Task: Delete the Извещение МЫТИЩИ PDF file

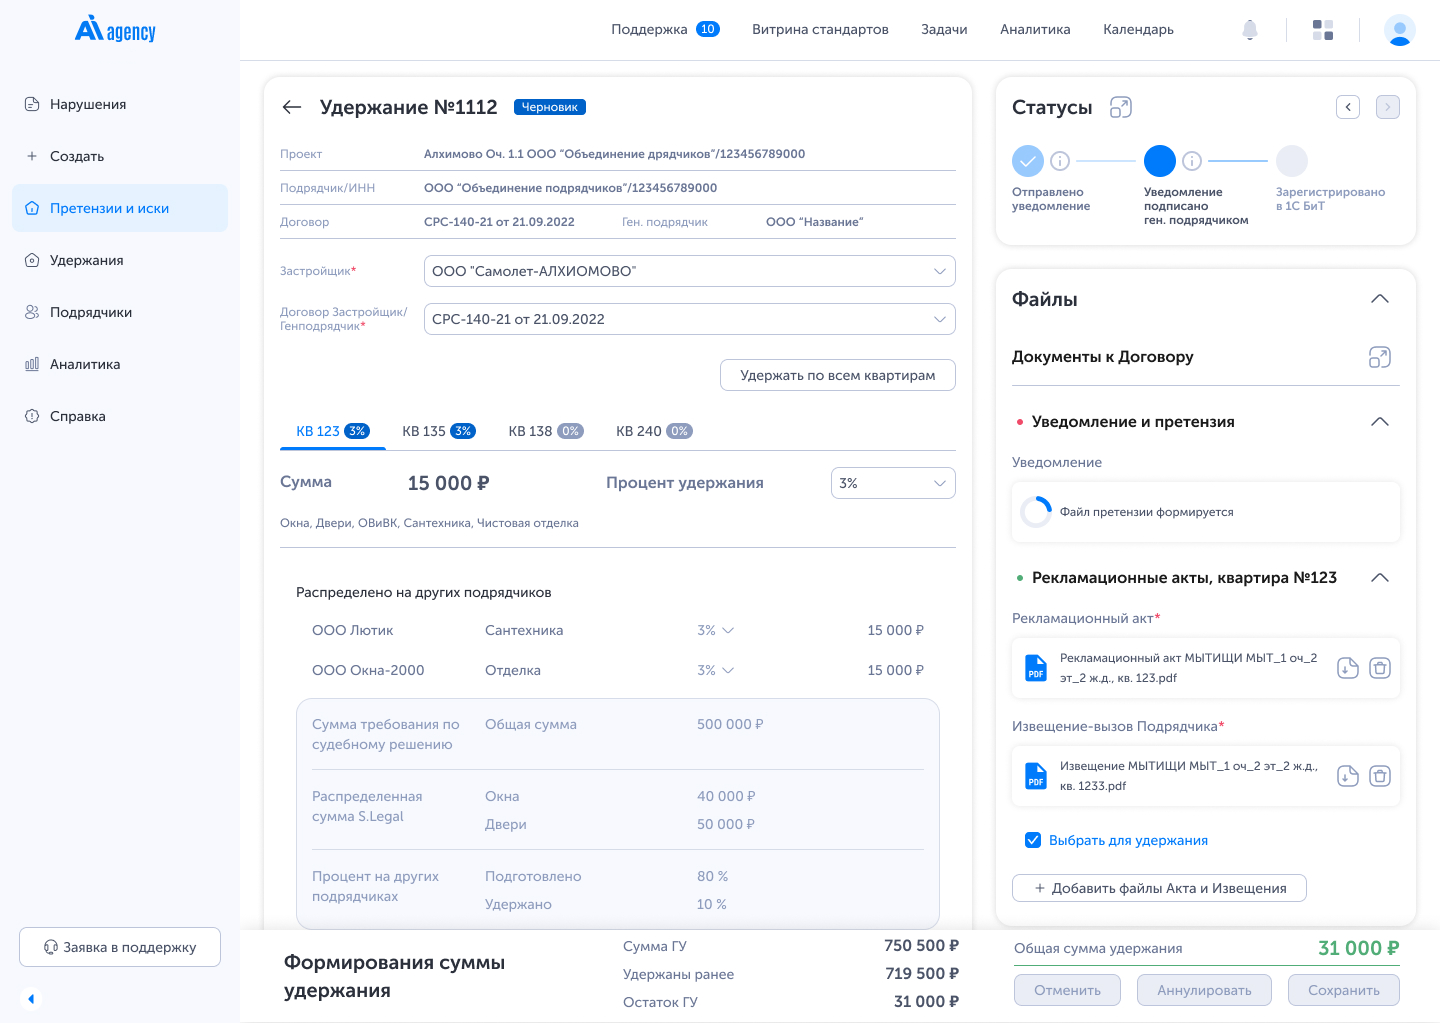Action: click(x=1380, y=776)
